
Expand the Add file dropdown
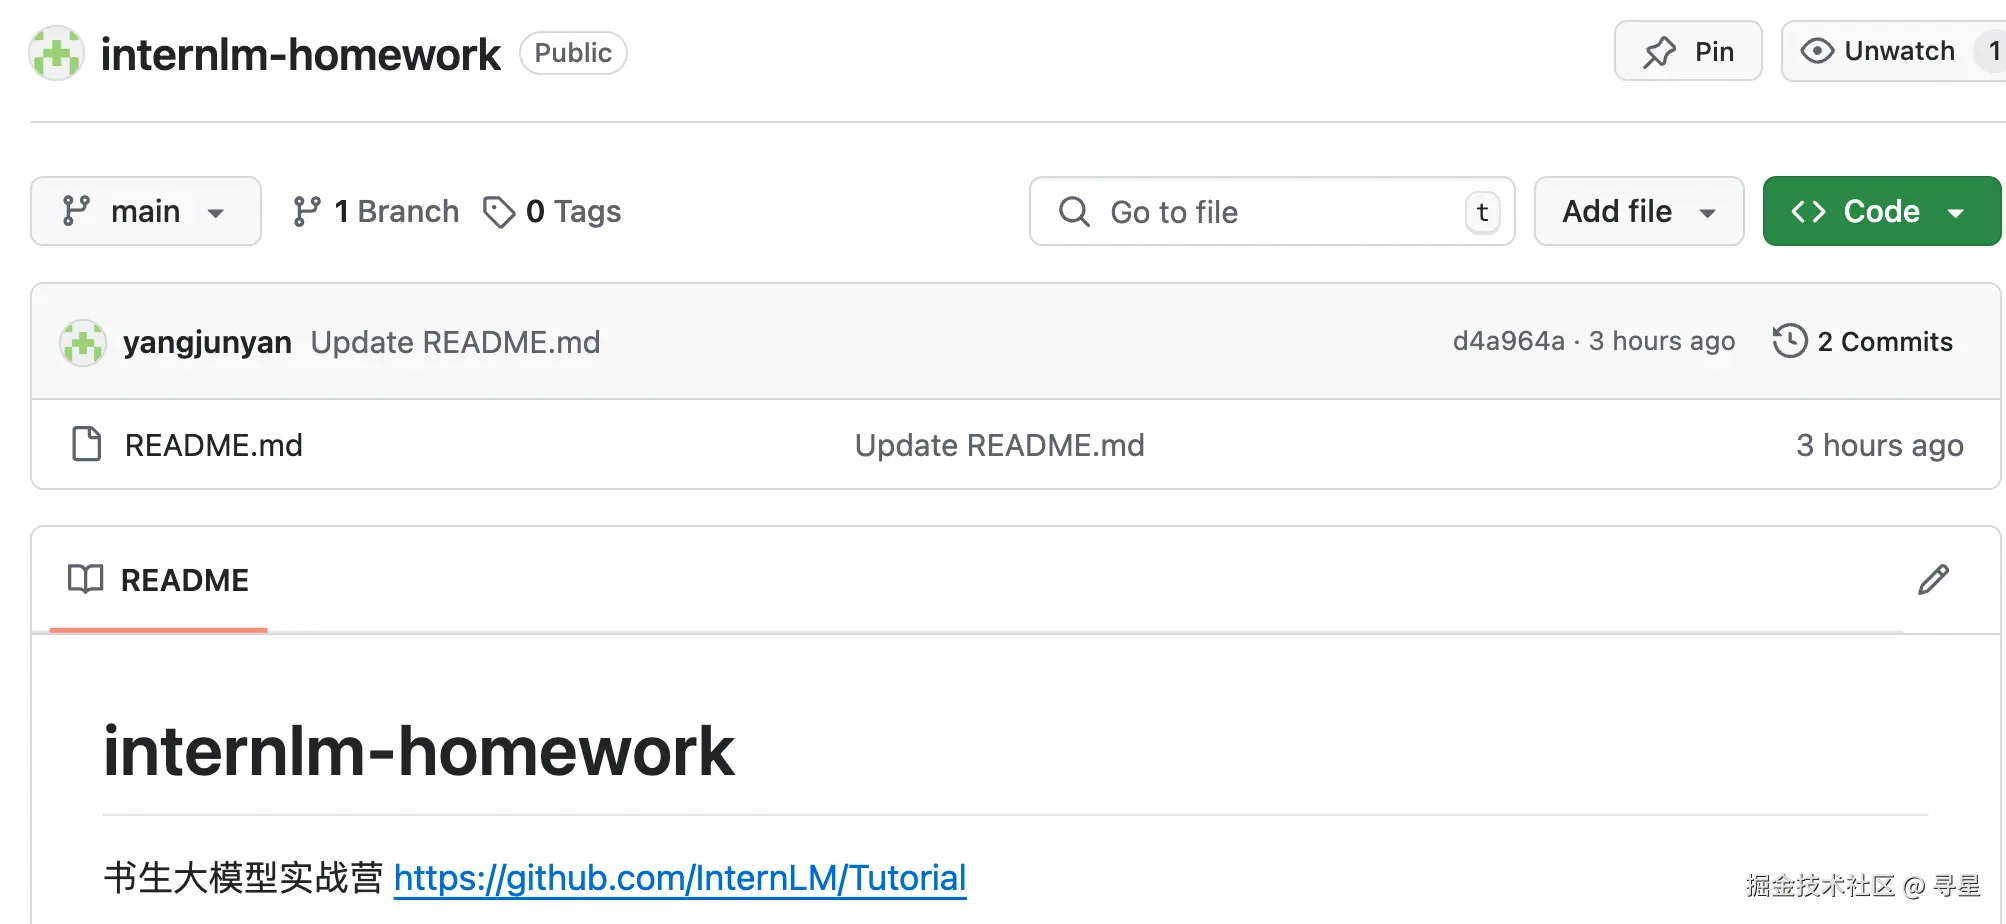(x=1638, y=212)
